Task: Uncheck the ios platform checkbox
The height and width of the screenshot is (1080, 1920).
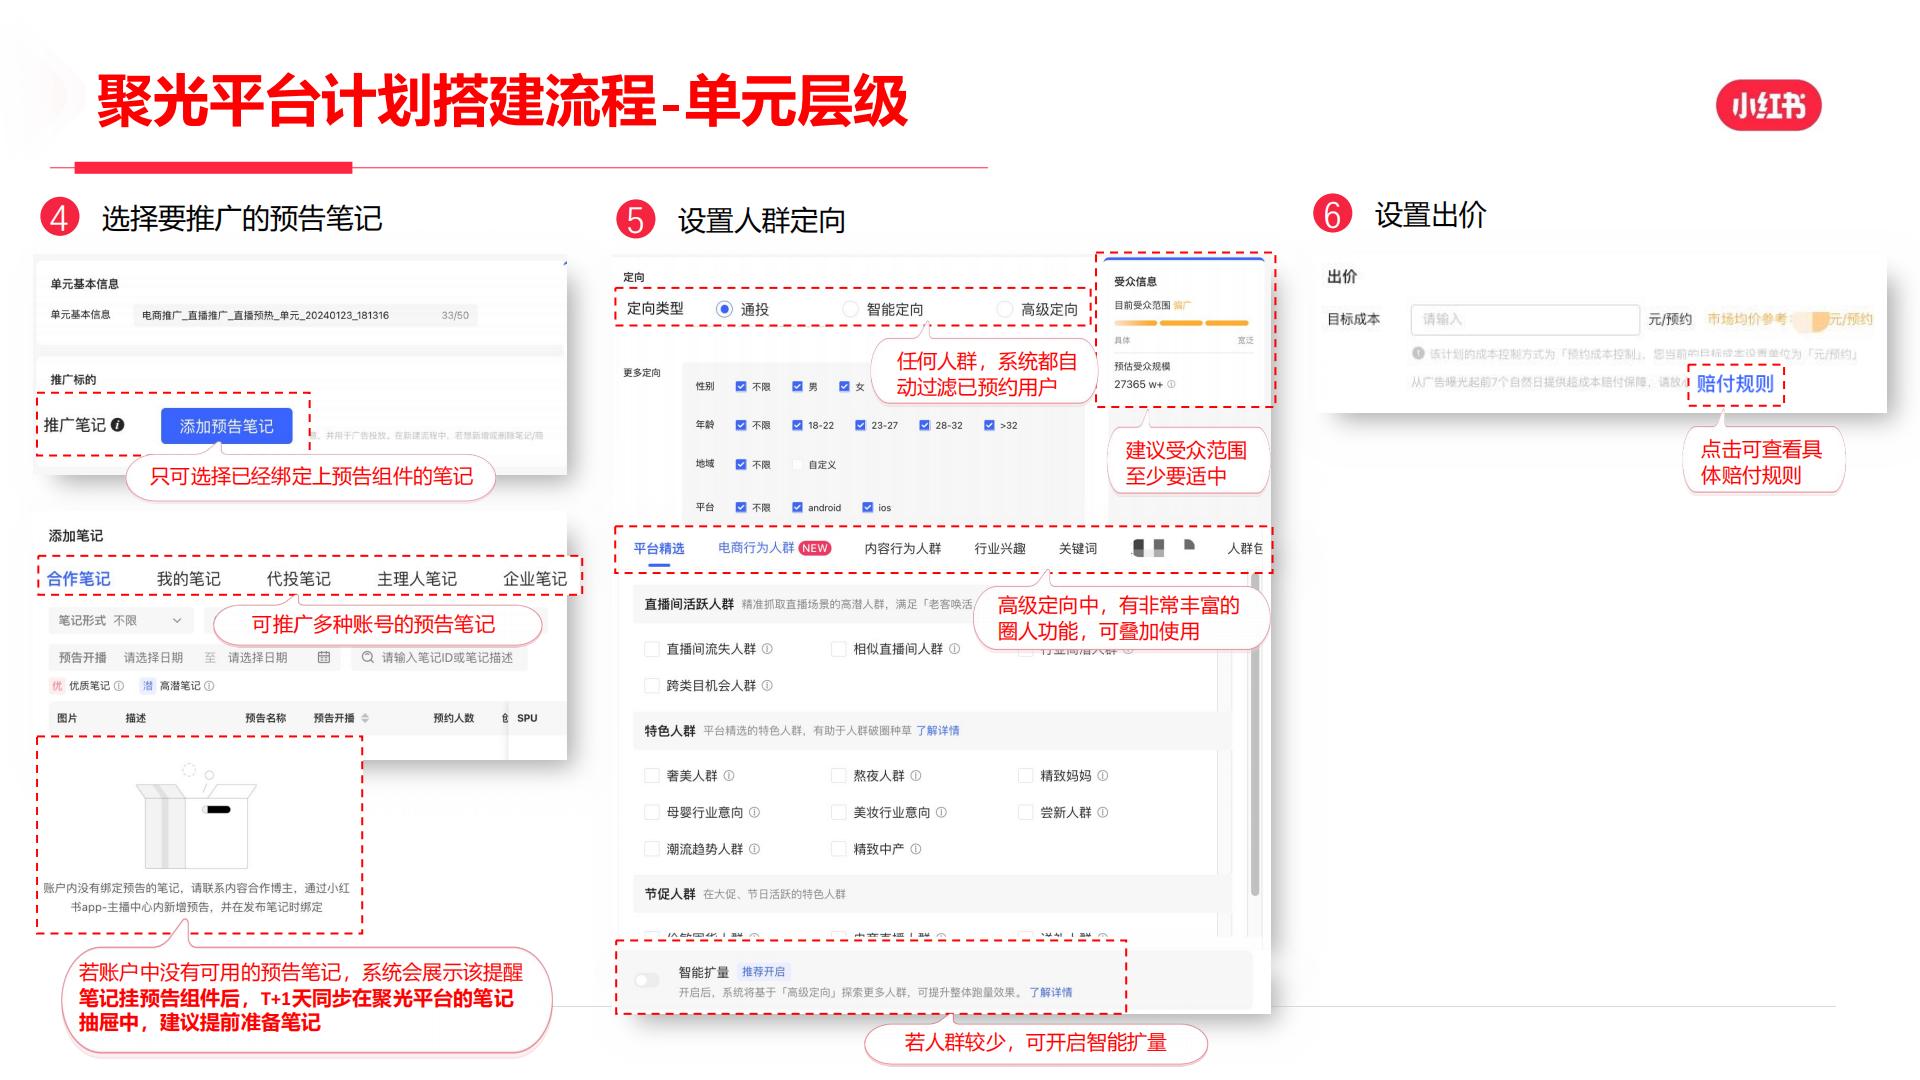Action: (867, 507)
